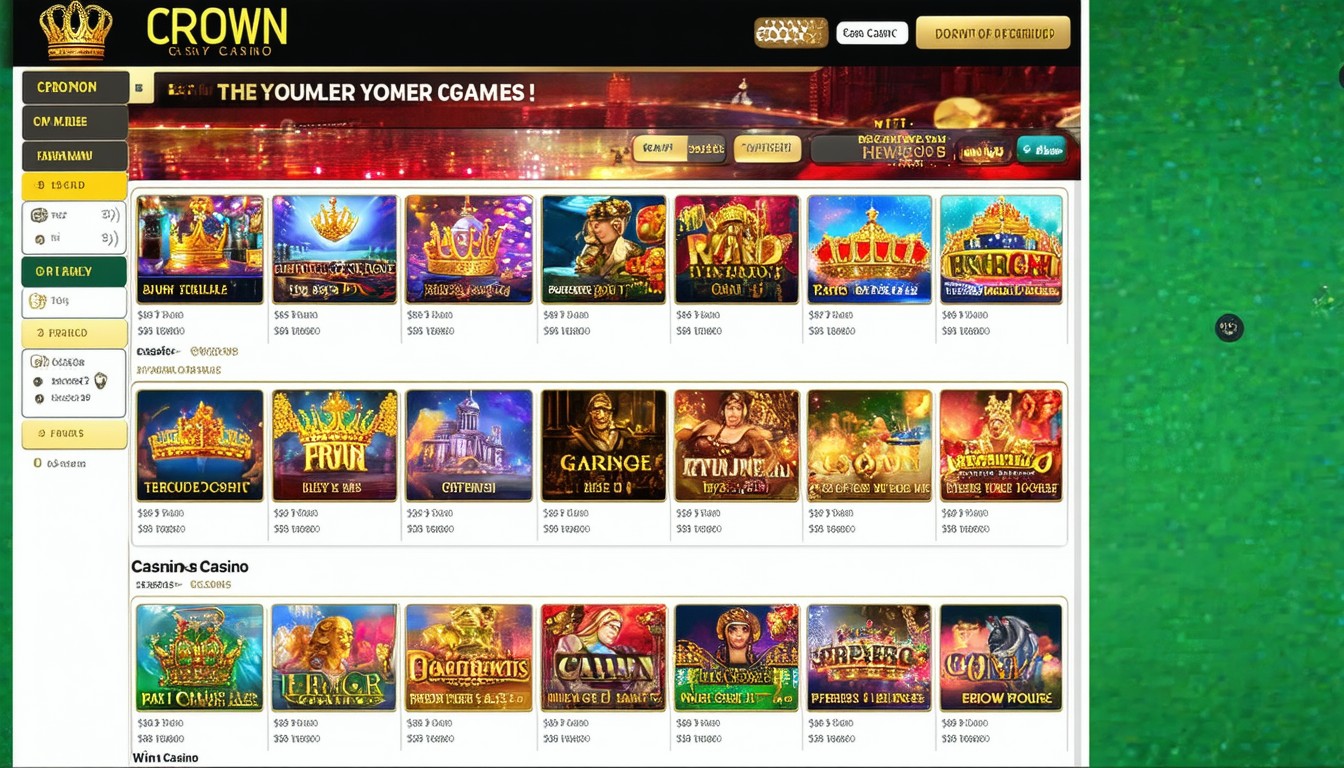Image resolution: width=1344 pixels, height=768 pixels.
Task: Click the white input field in header
Action: pyautogui.click(x=872, y=33)
